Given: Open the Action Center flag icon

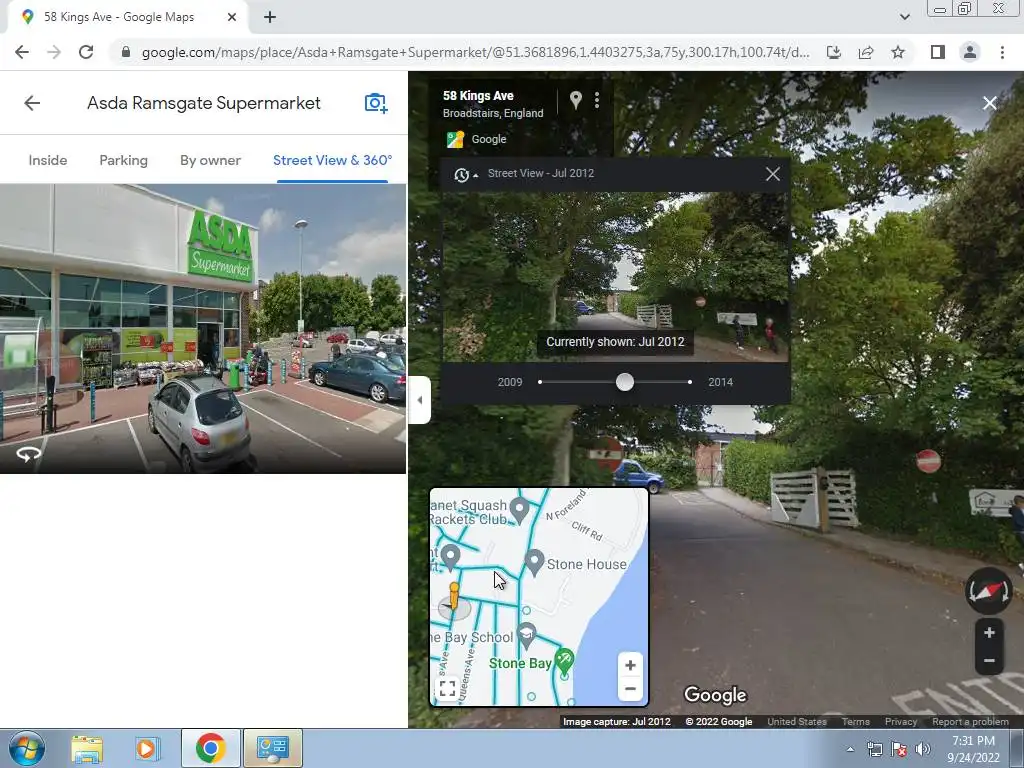Looking at the screenshot, I should click(899, 749).
